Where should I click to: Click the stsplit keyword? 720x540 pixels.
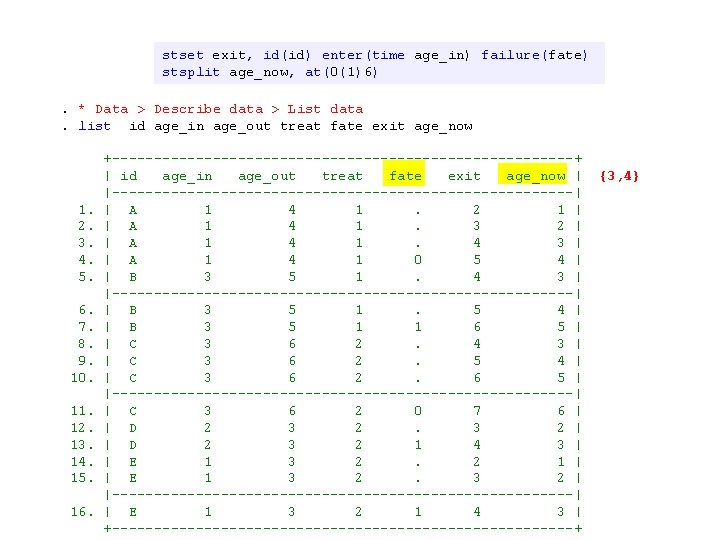(191, 73)
